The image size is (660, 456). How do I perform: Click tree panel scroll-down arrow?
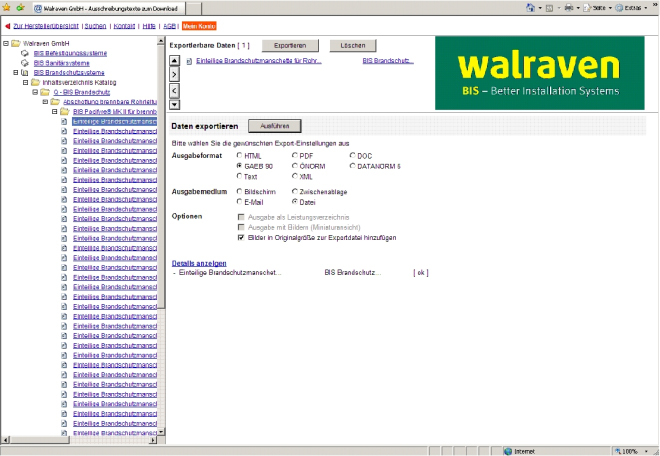click(161, 432)
